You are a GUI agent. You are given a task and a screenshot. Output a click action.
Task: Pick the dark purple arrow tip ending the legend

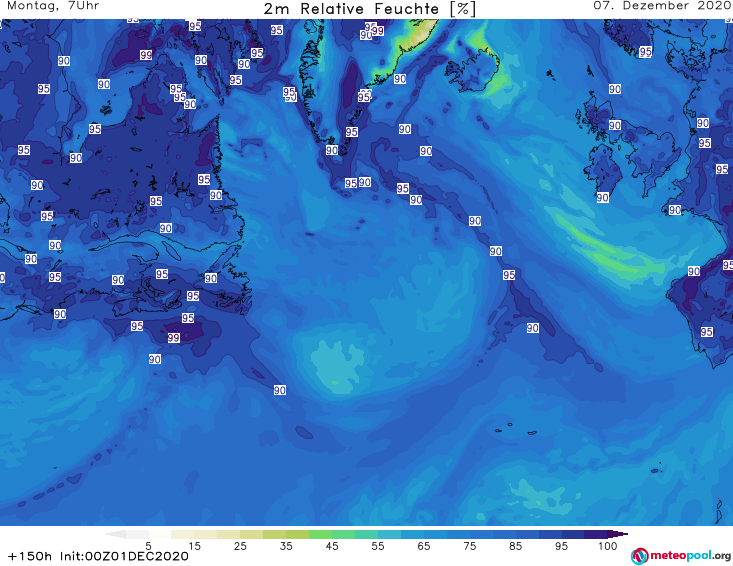[620, 534]
